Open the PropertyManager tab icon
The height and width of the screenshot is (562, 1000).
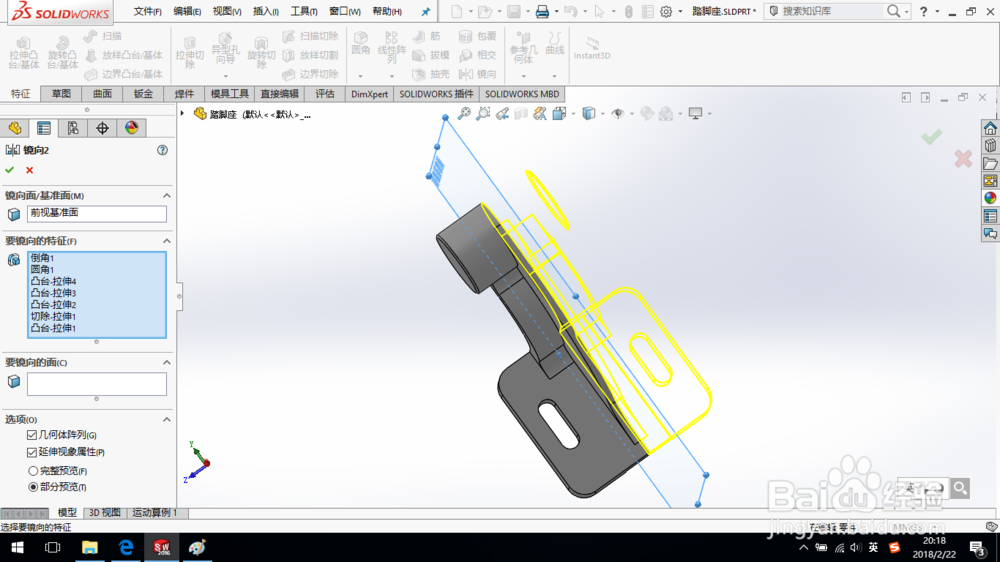(x=44, y=128)
